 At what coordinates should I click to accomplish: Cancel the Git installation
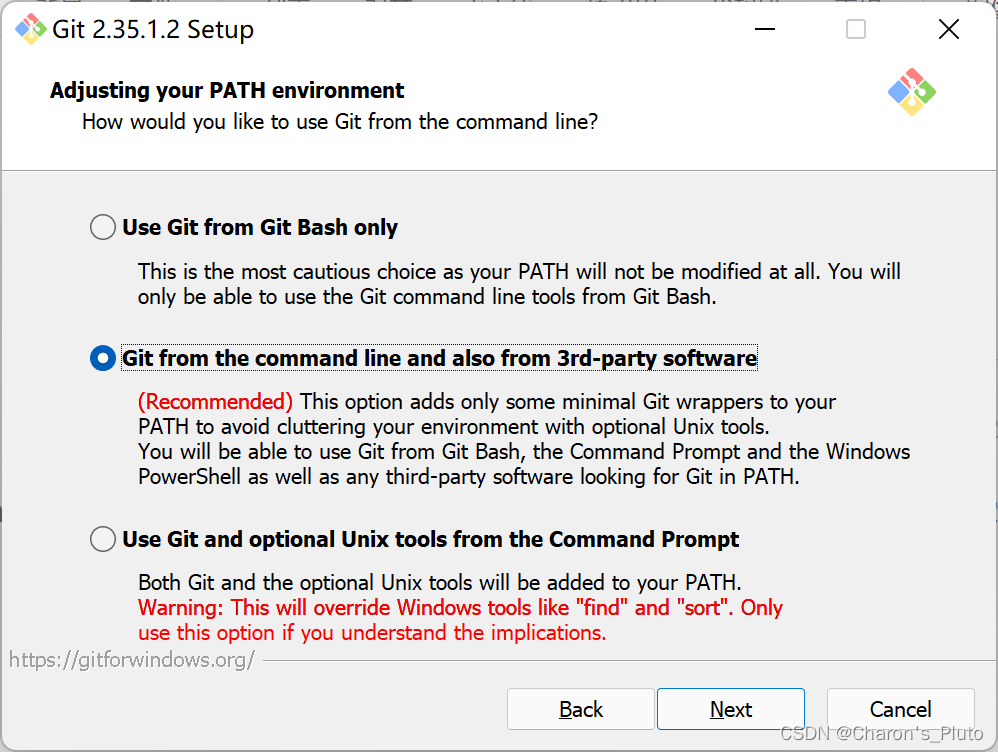click(900, 709)
